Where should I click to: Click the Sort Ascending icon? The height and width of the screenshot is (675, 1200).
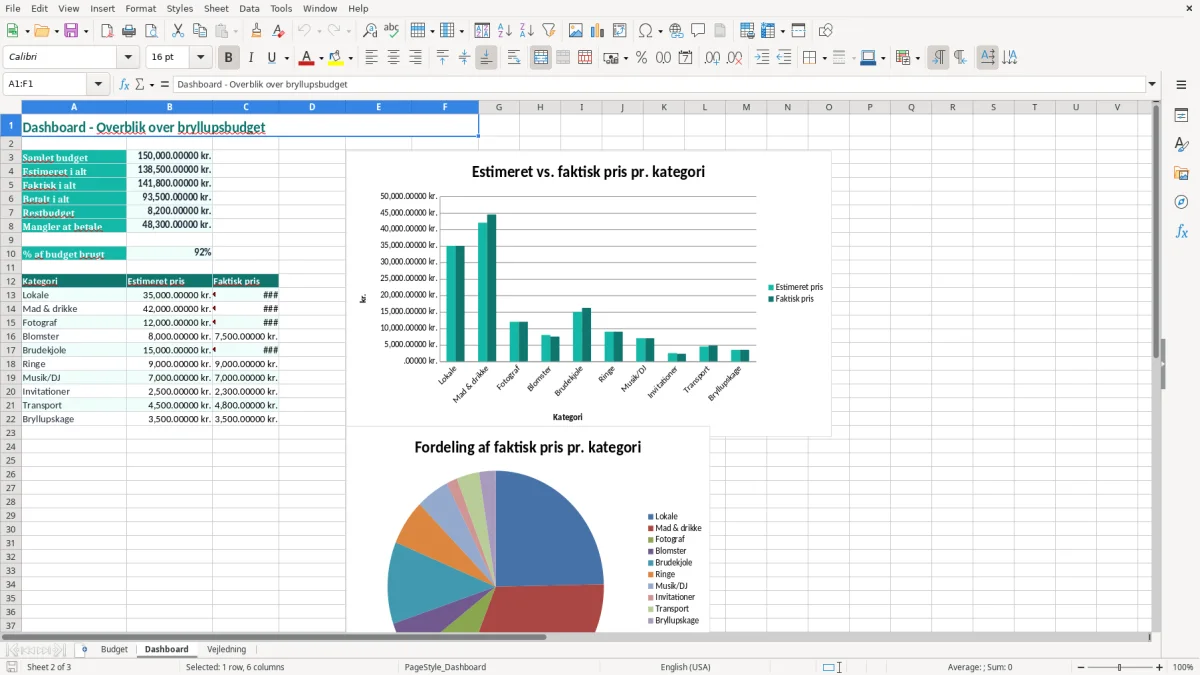point(505,31)
